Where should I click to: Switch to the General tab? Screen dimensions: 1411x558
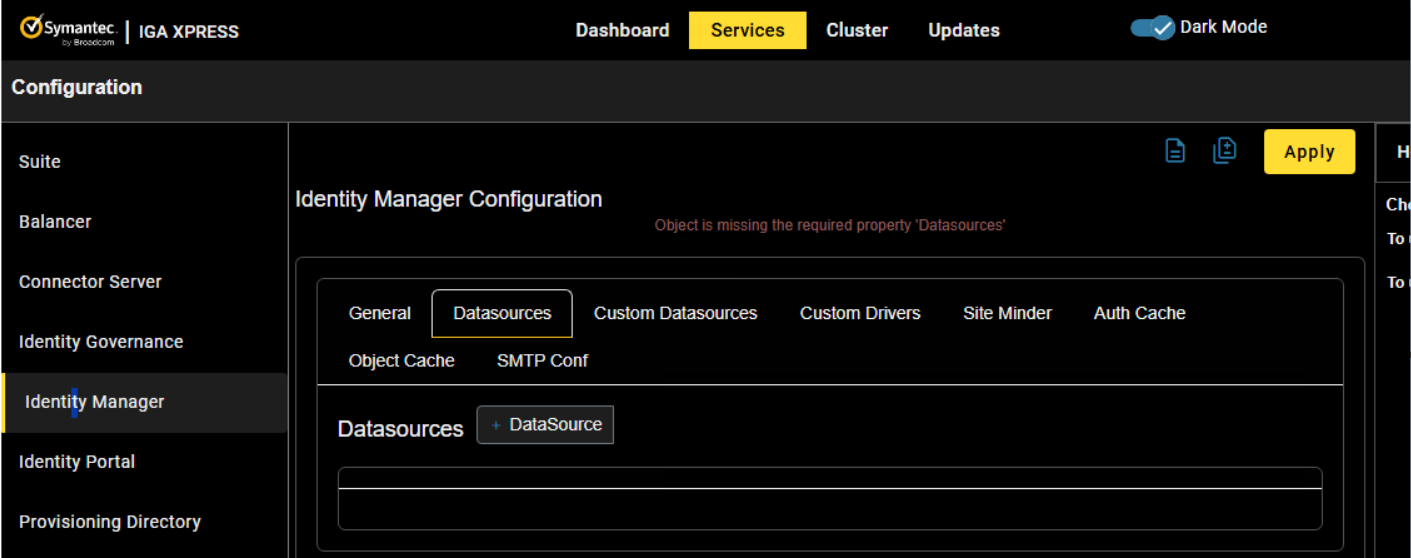tap(380, 313)
